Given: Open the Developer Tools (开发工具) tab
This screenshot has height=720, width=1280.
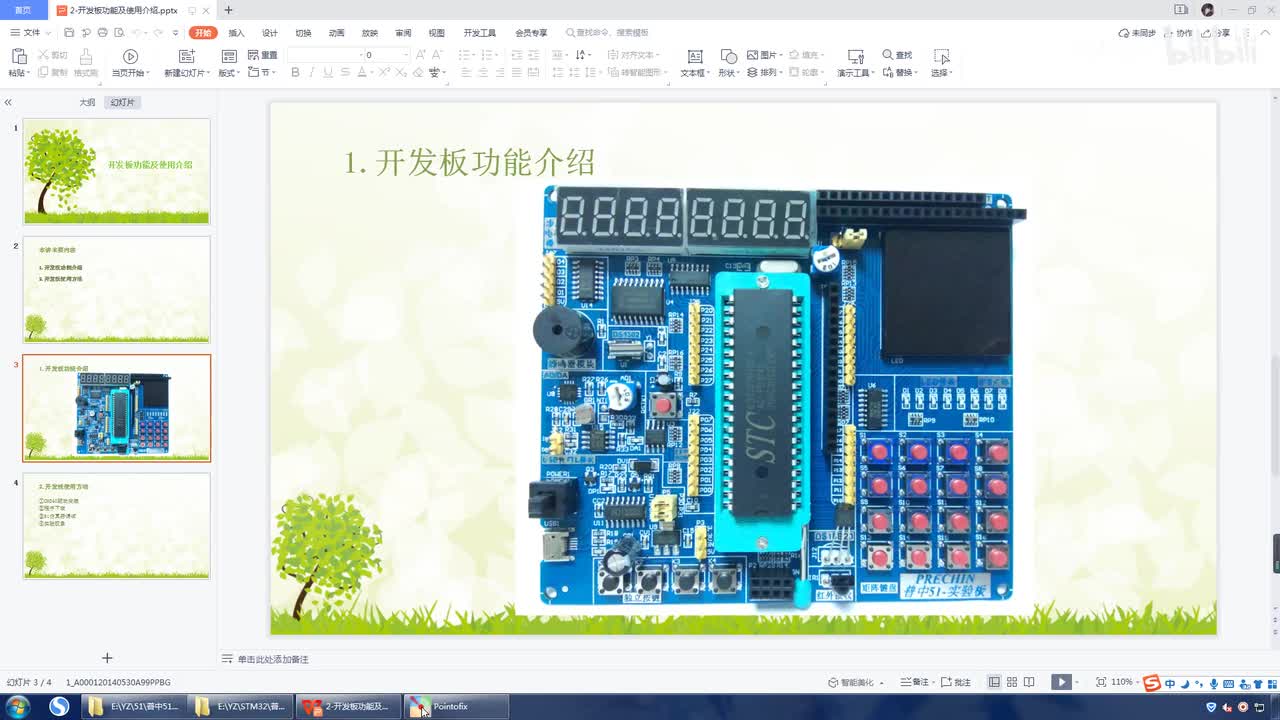Looking at the screenshot, I should coord(480,33).
